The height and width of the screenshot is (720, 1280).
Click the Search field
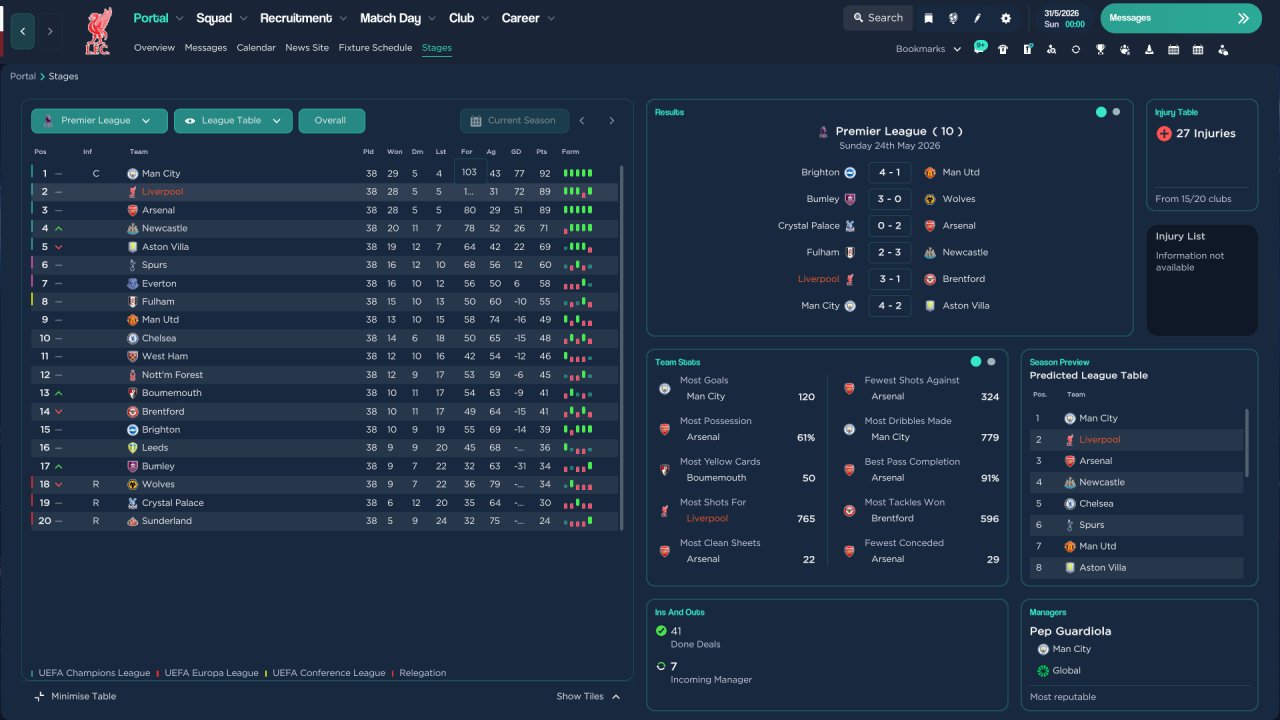(876, 18)
